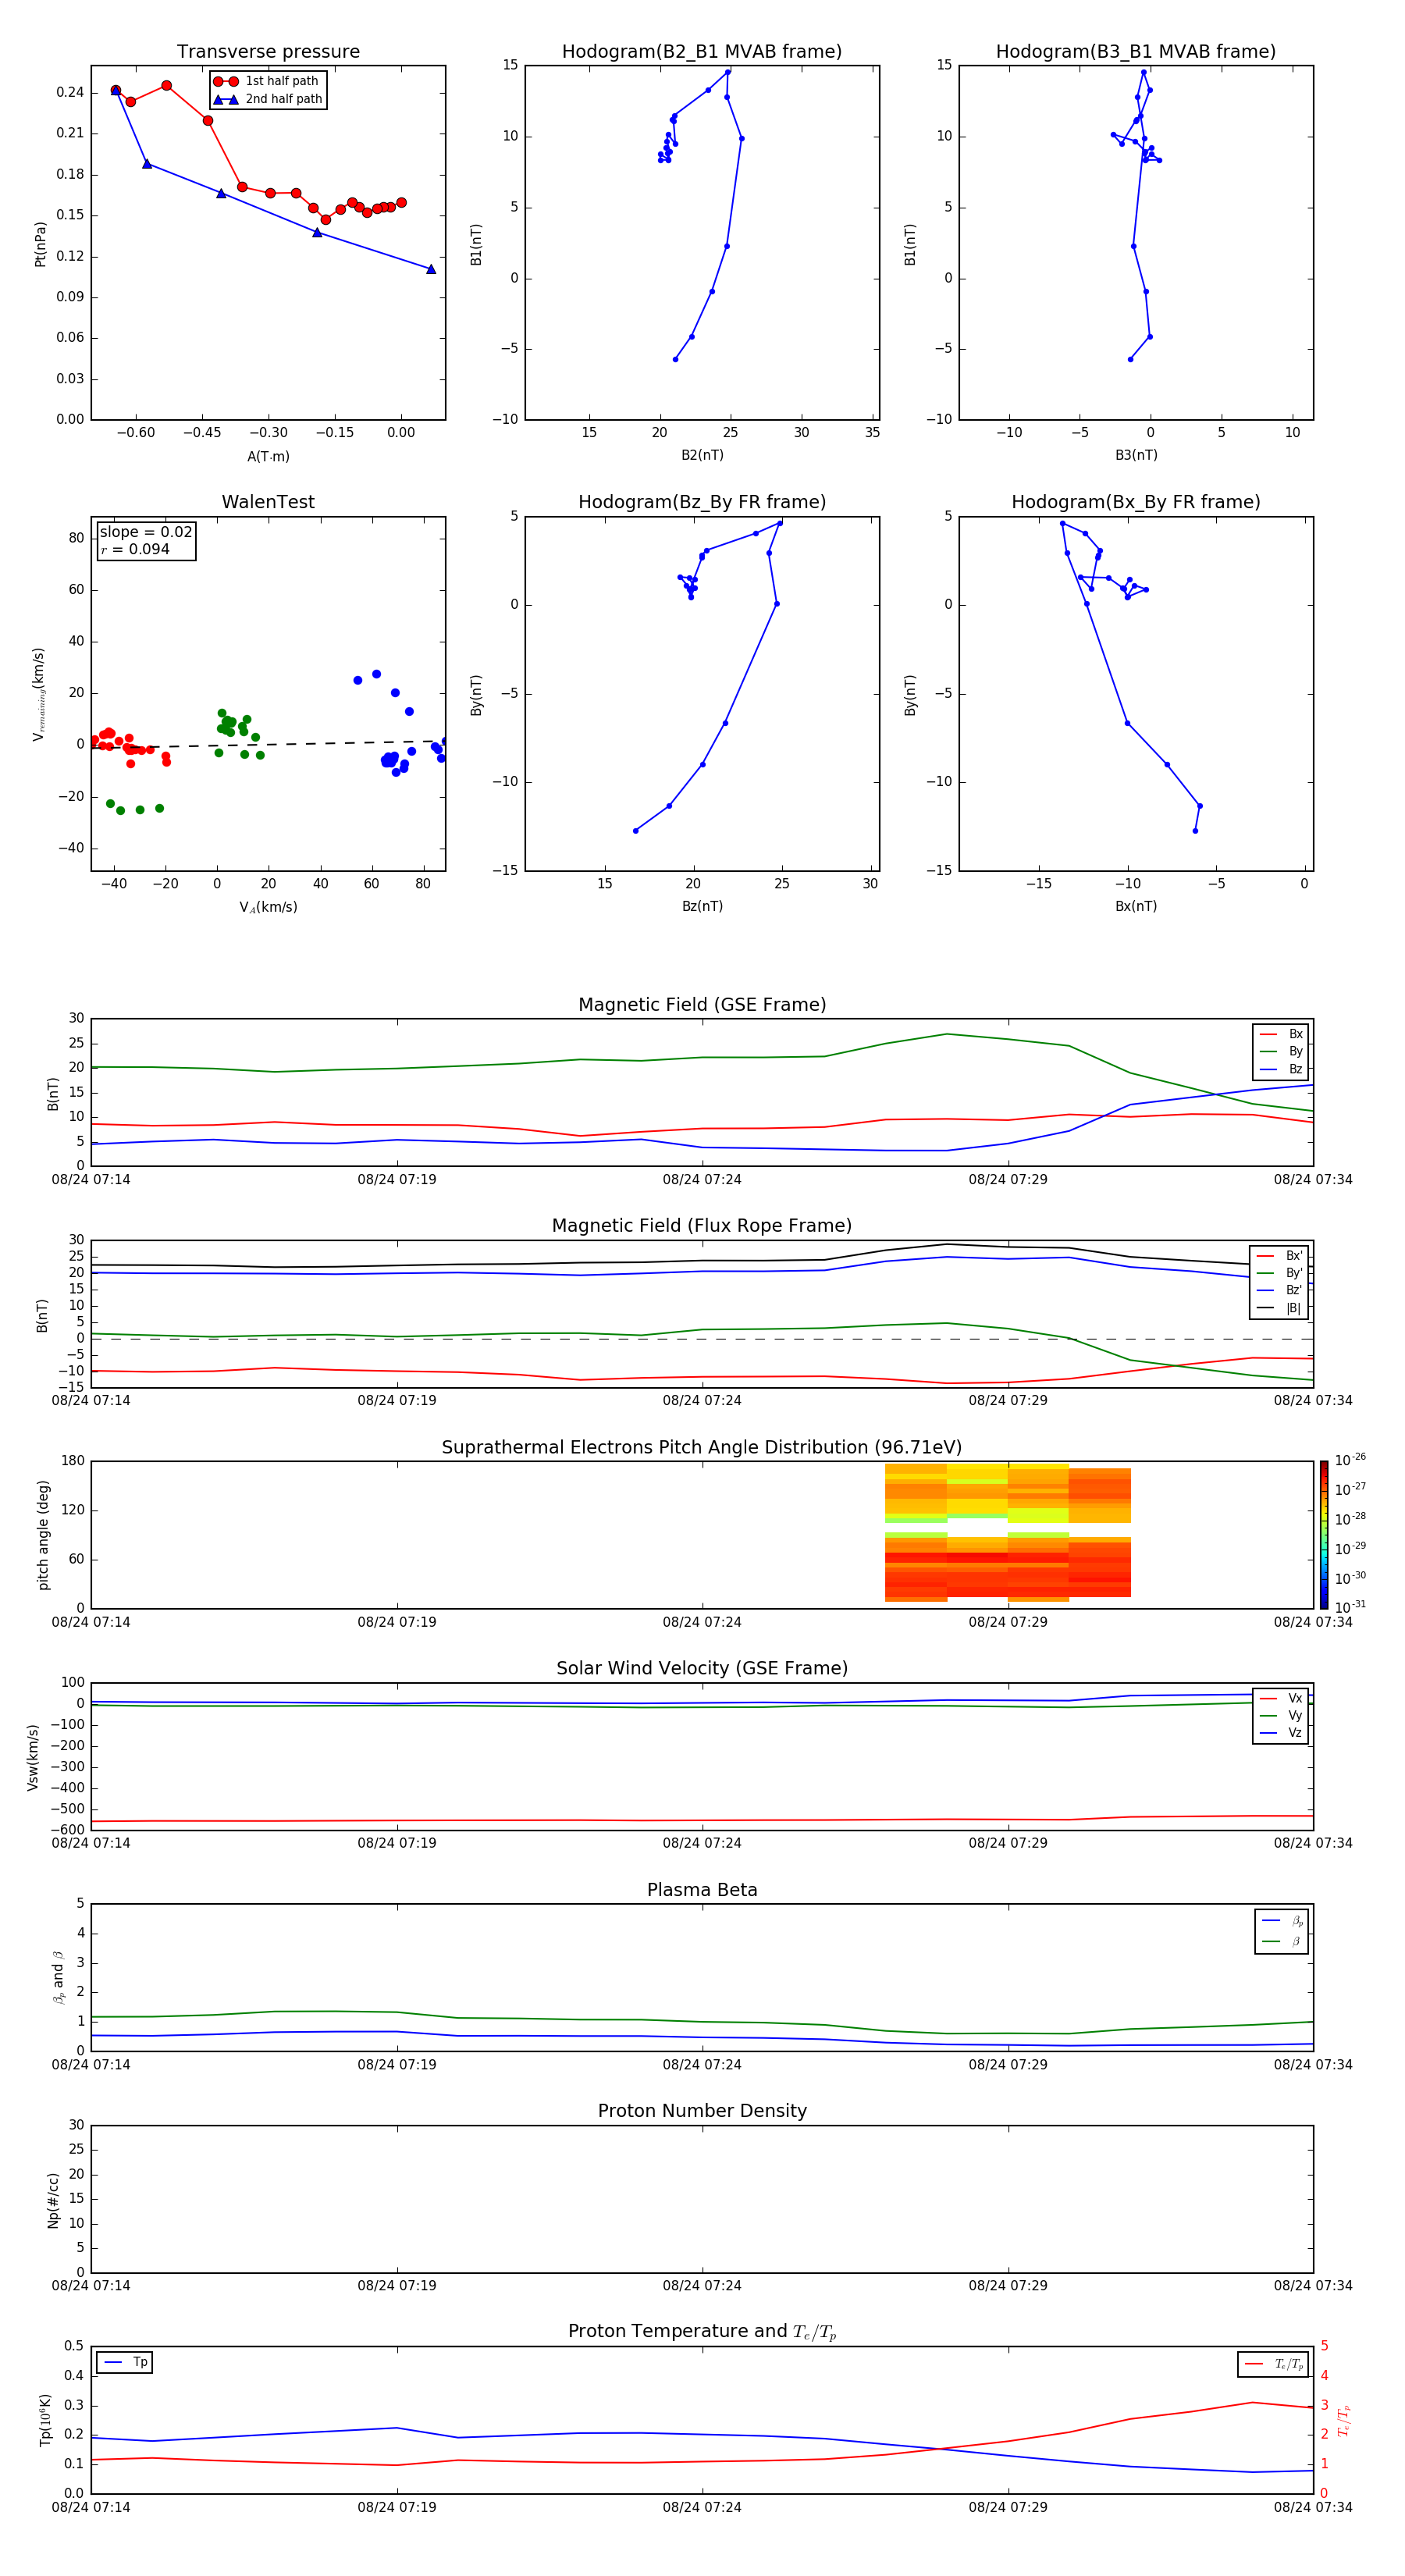Screen dimensions: 1405x2576
Task: Click the 'Proton Number Density' title
Action: 702,2112
